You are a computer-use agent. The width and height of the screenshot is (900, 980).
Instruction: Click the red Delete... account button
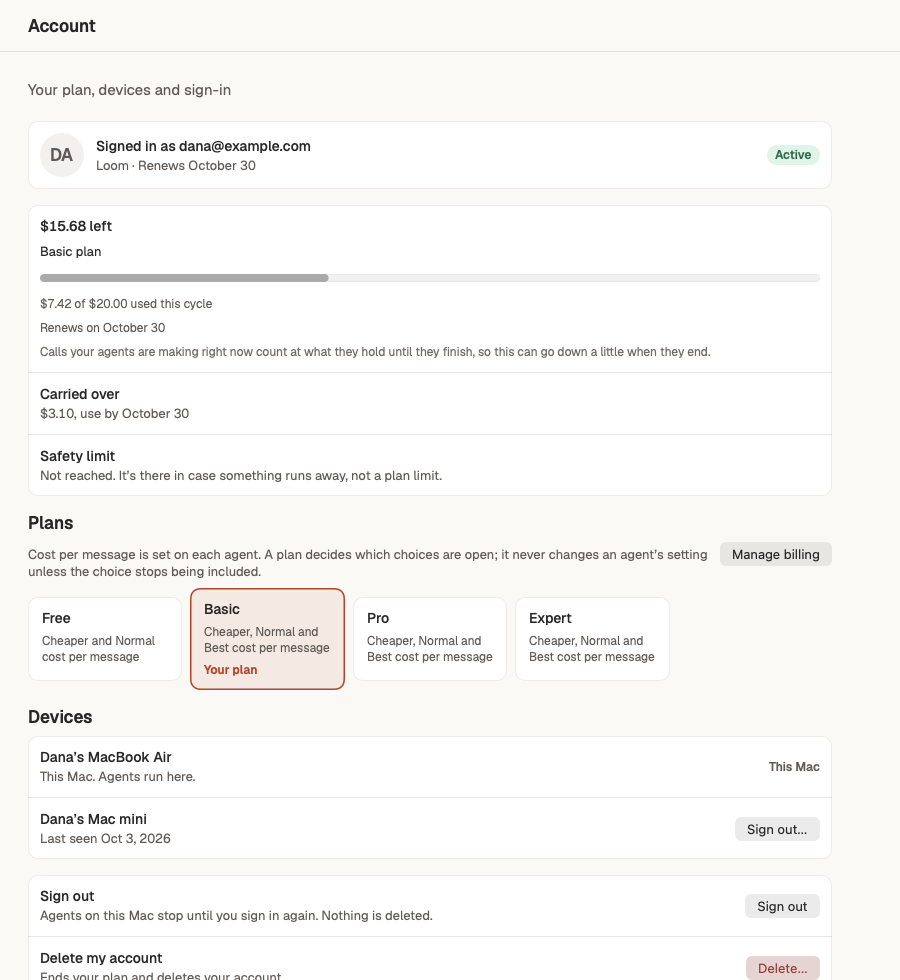tap(782, 968)
